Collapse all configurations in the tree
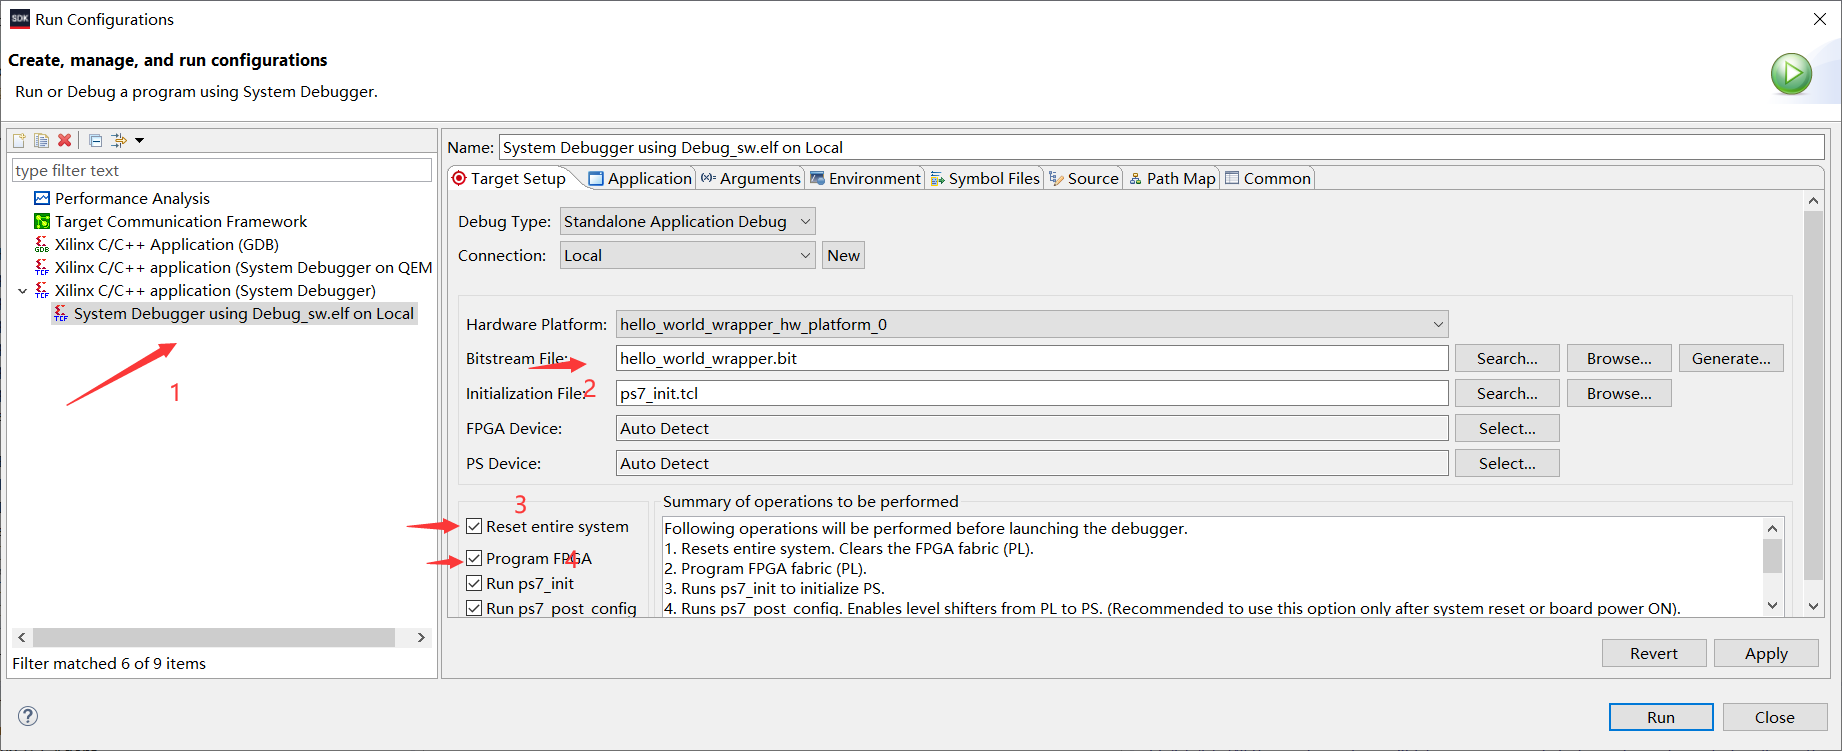1842x751 pixels. (95, 140)
